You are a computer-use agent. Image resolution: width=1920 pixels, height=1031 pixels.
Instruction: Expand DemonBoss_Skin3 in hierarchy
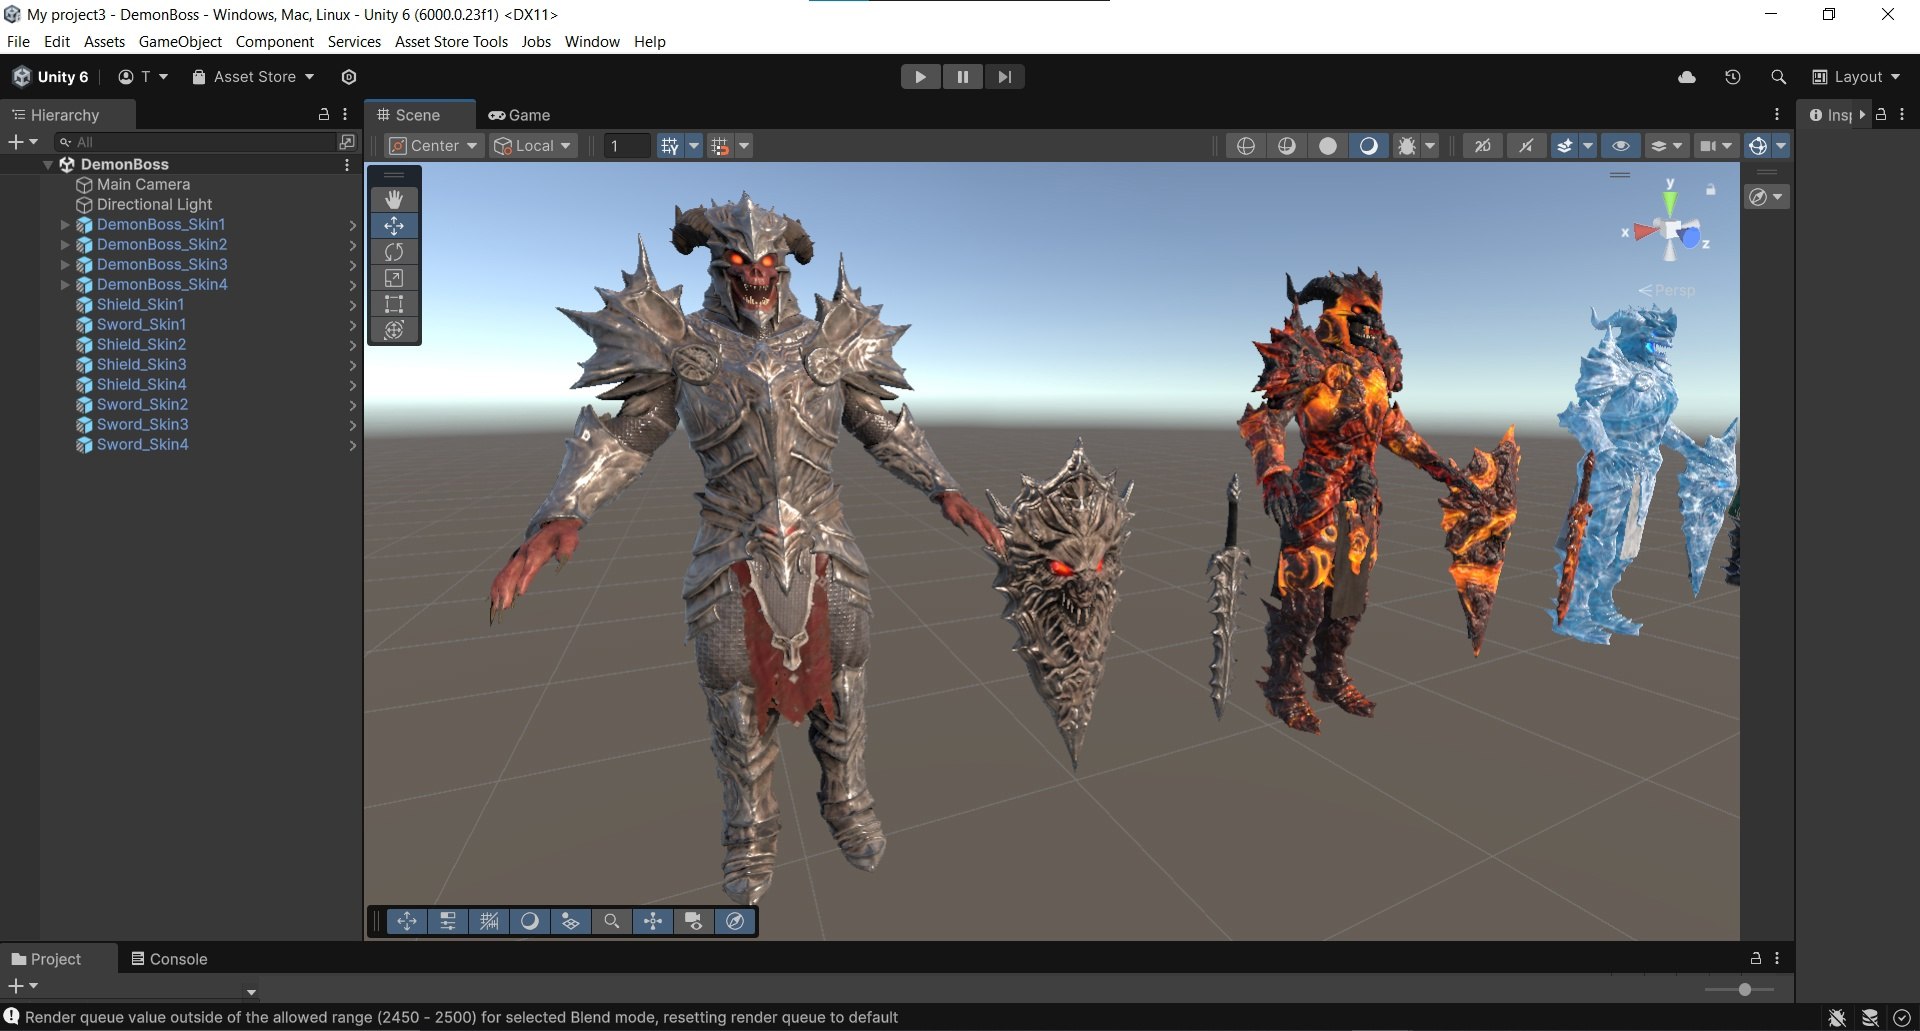point(65,265)
